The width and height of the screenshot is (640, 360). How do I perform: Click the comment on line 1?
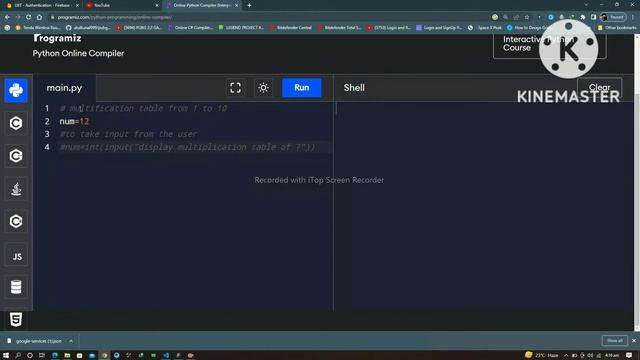(143, 108)
